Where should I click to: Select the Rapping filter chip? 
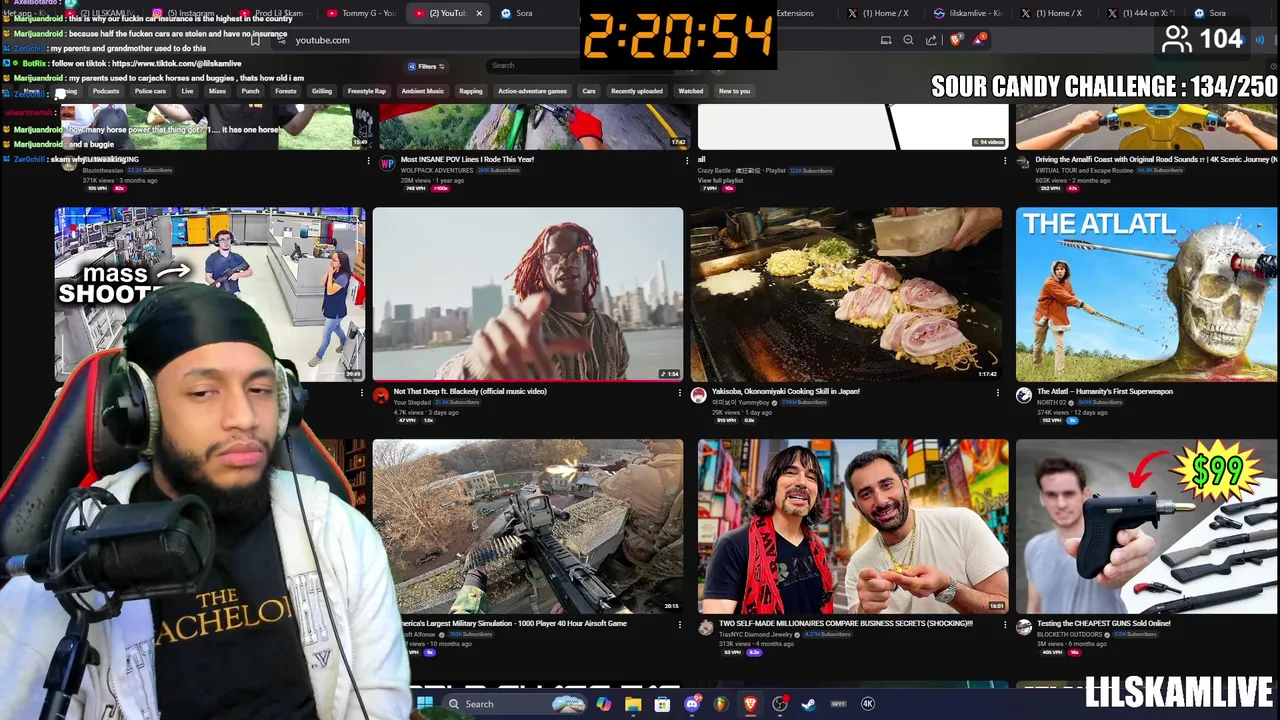[x=471, y=91]
